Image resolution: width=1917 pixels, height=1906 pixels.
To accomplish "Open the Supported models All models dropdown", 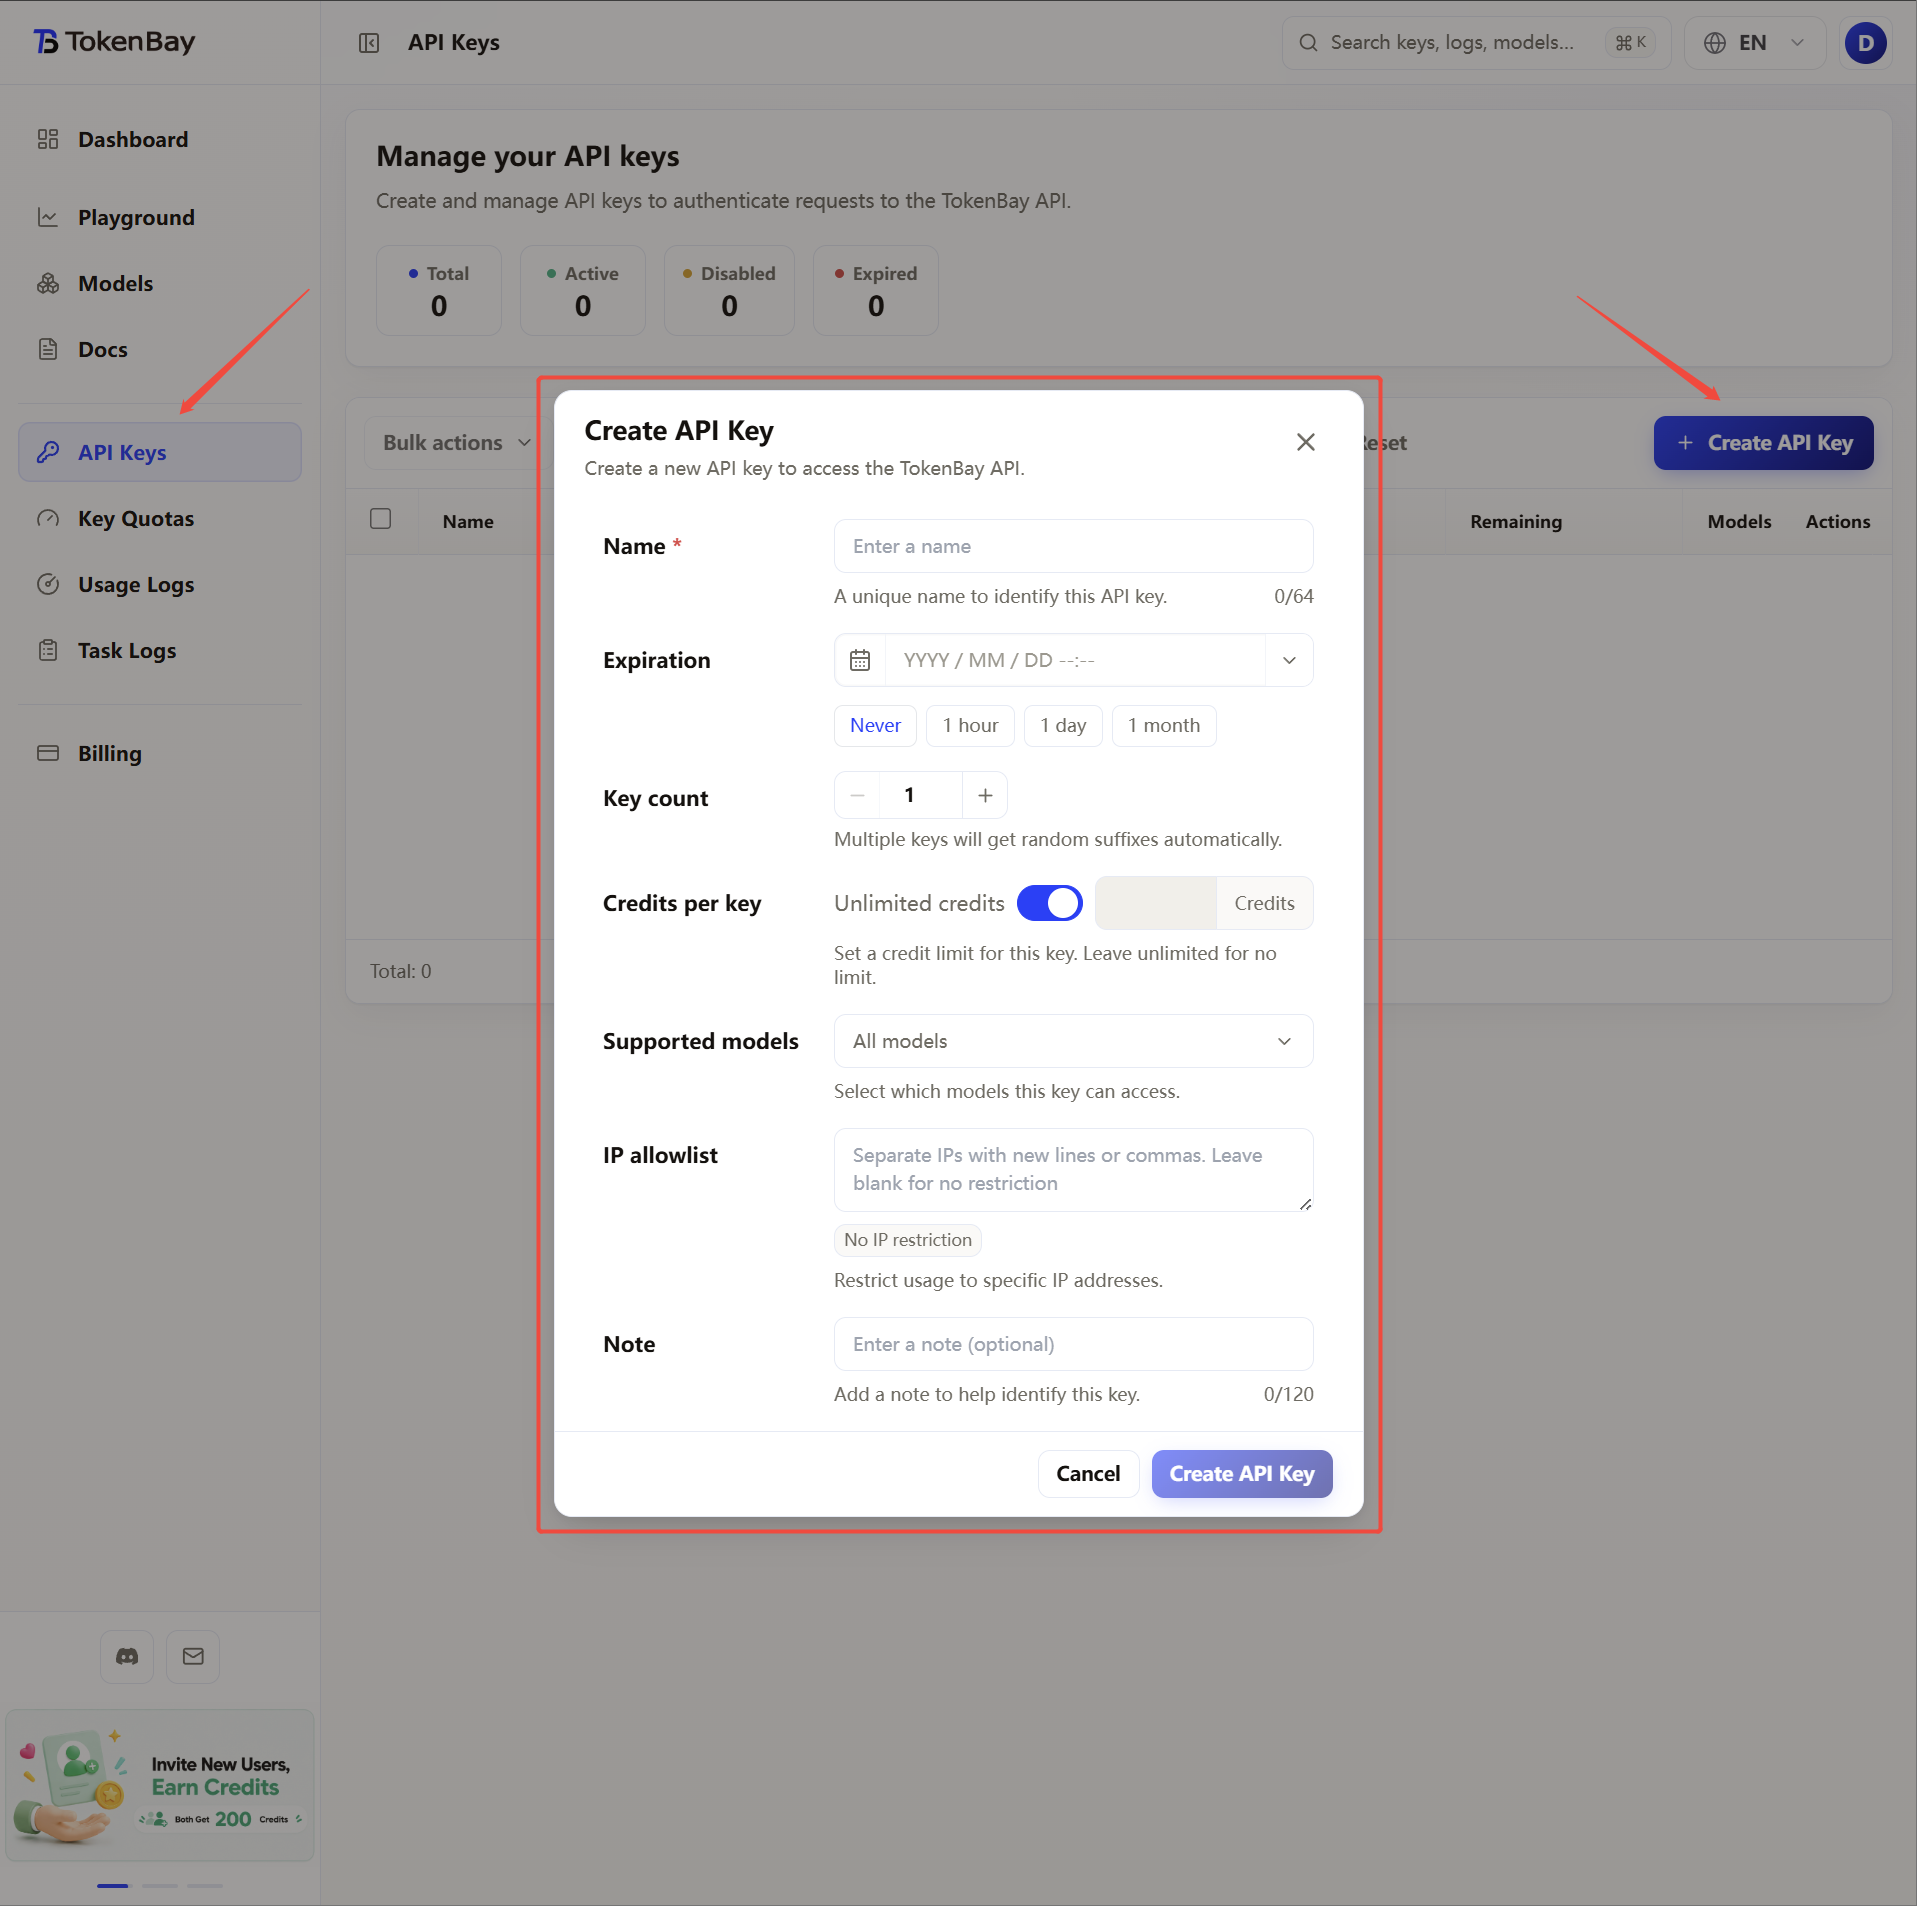I will point(1073,1041).
